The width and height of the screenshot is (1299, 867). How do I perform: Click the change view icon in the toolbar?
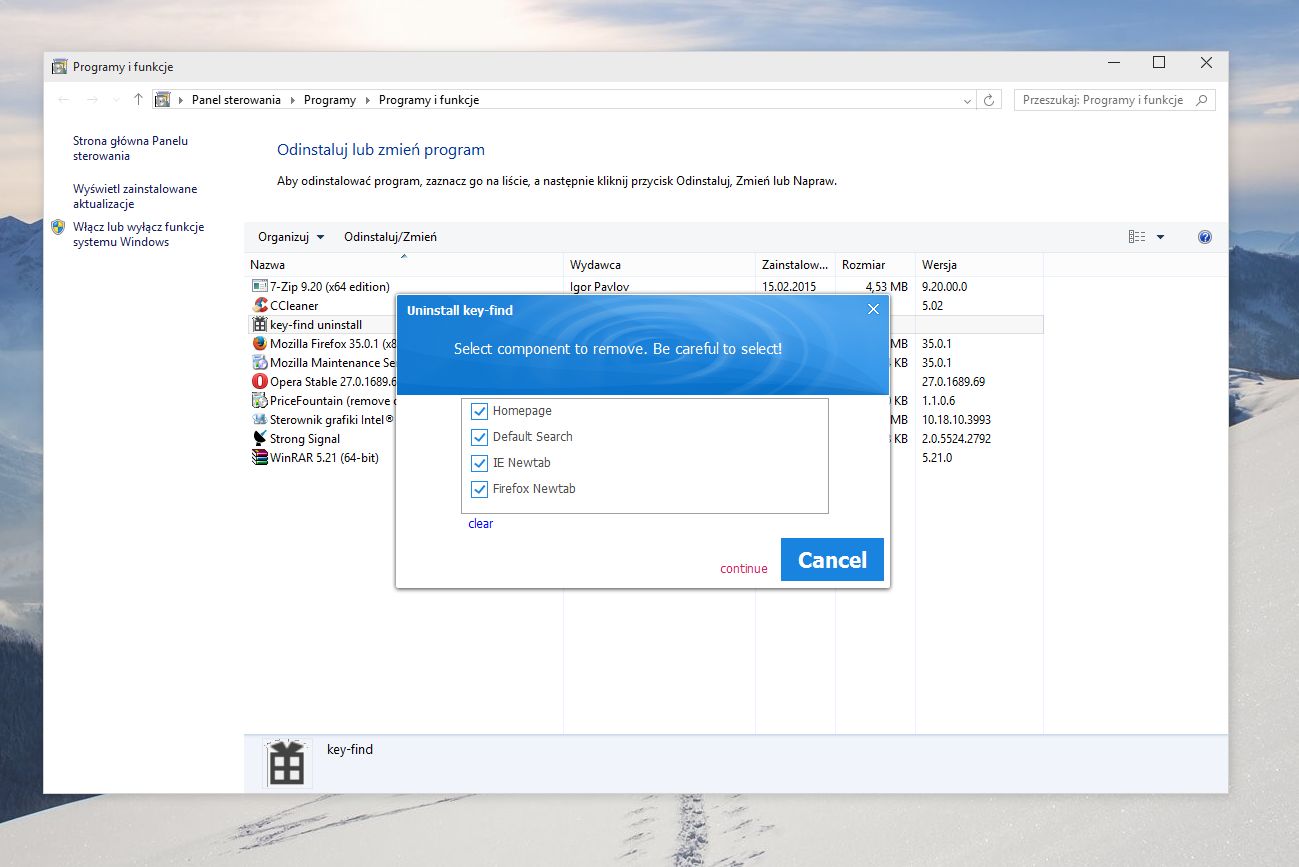tap(1137, 237)
